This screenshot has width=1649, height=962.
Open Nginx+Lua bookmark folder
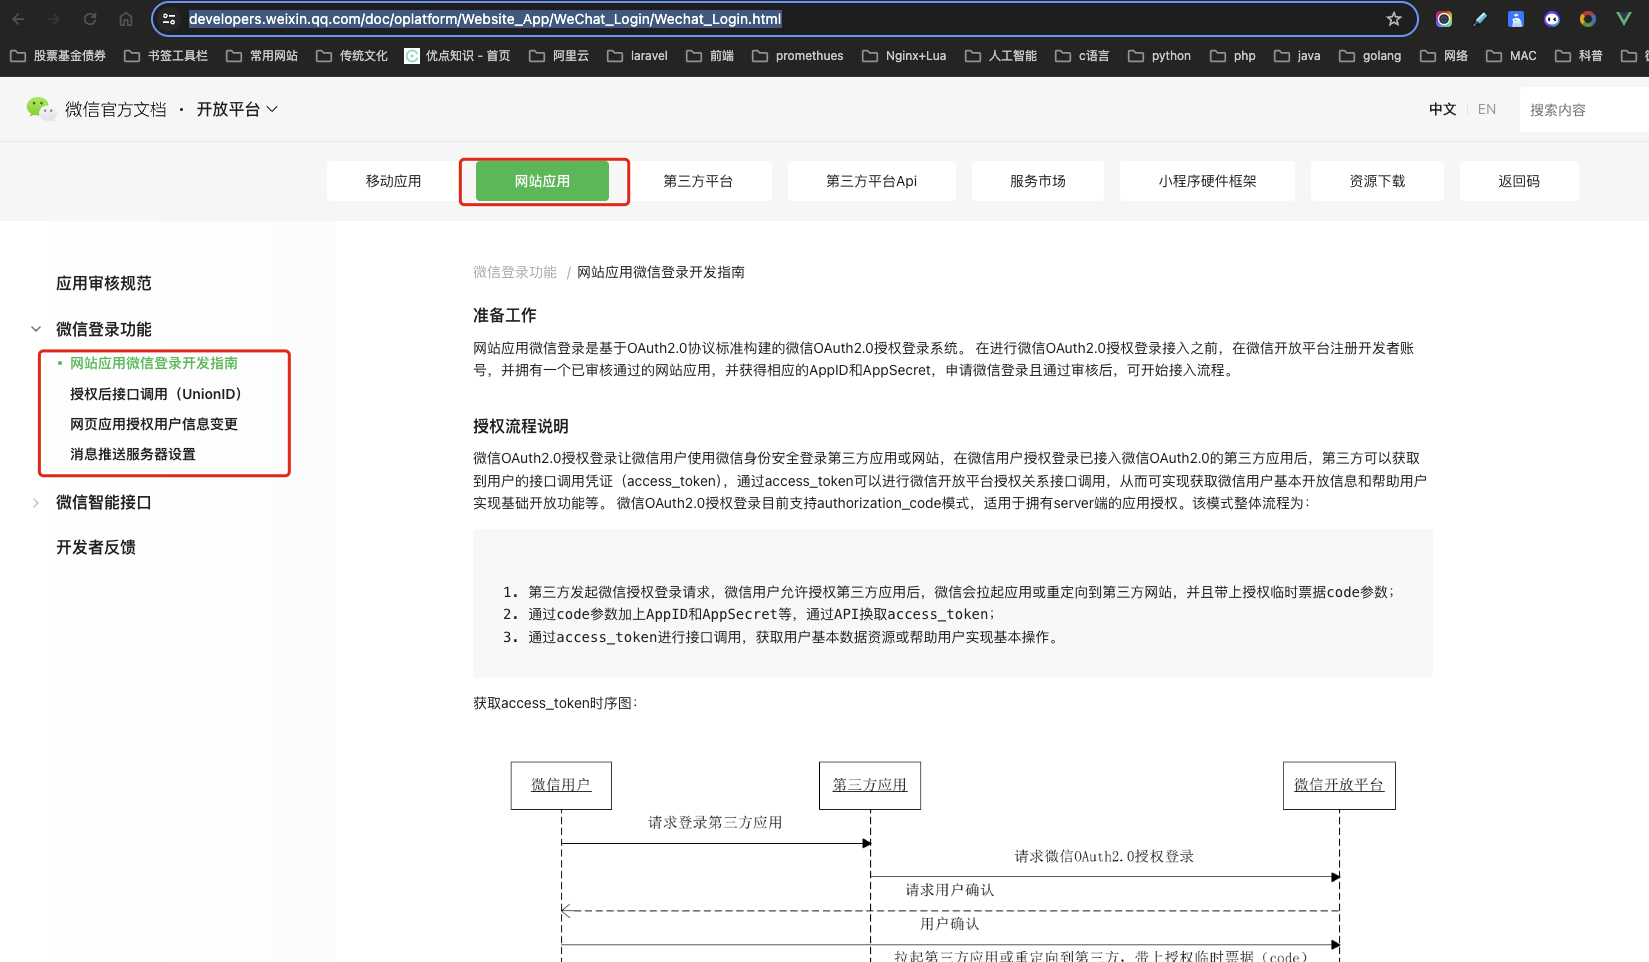tap(904, 56)
